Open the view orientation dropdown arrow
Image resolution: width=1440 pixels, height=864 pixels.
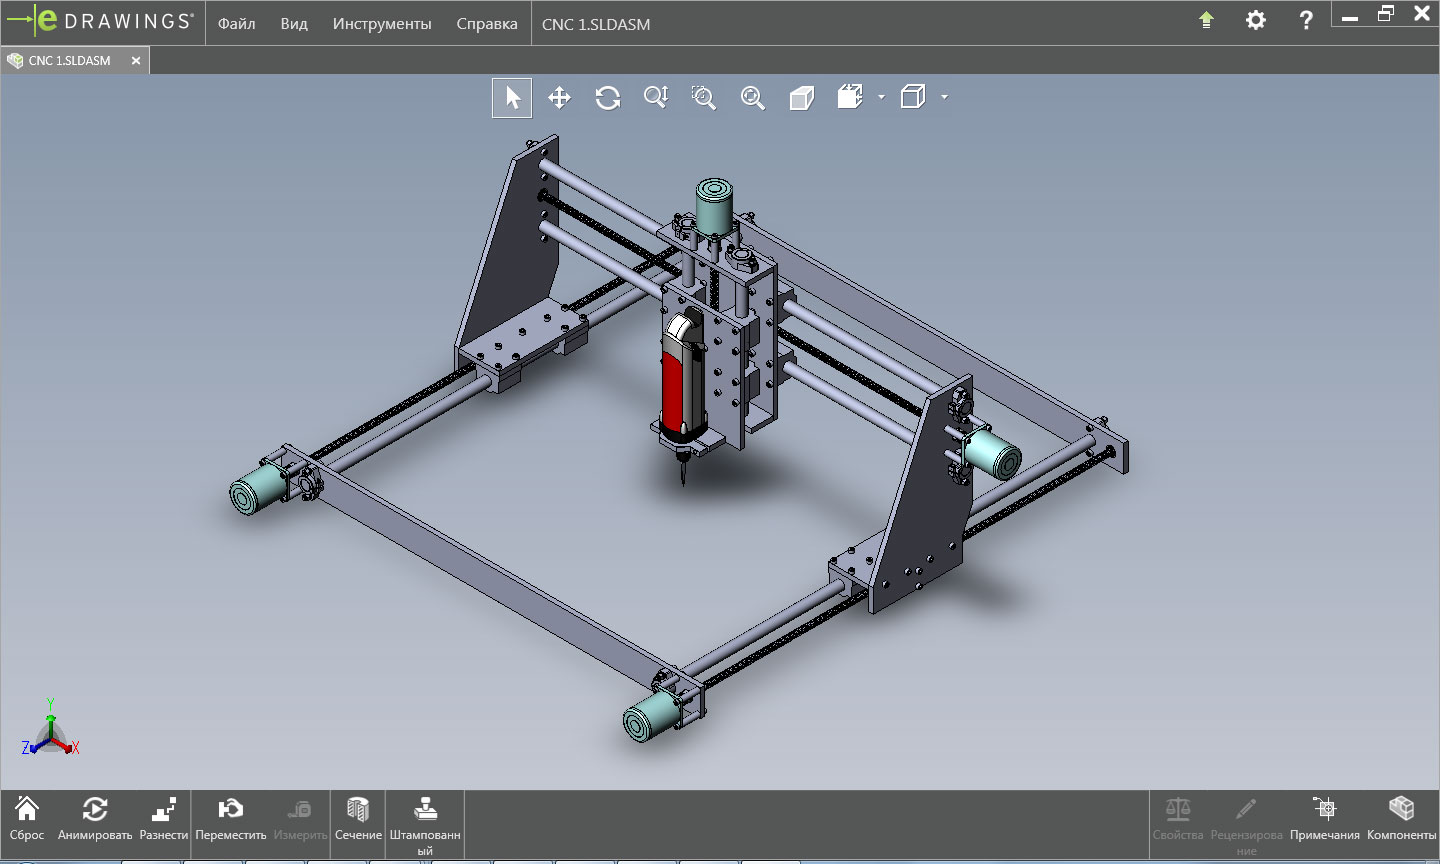(x=881, y=97)
